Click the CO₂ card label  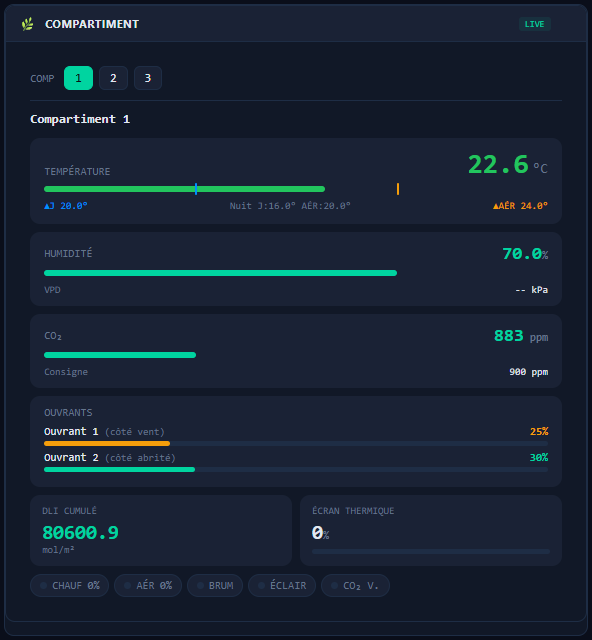(x=53, y=336)
